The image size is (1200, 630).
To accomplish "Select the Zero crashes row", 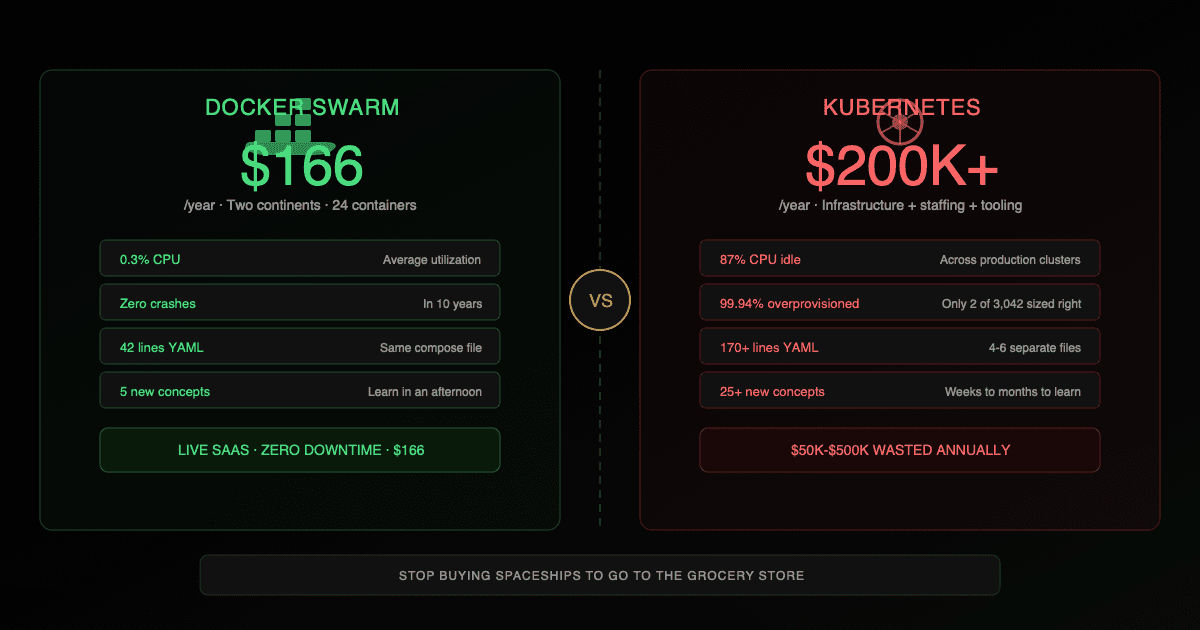I will [300, 303].
